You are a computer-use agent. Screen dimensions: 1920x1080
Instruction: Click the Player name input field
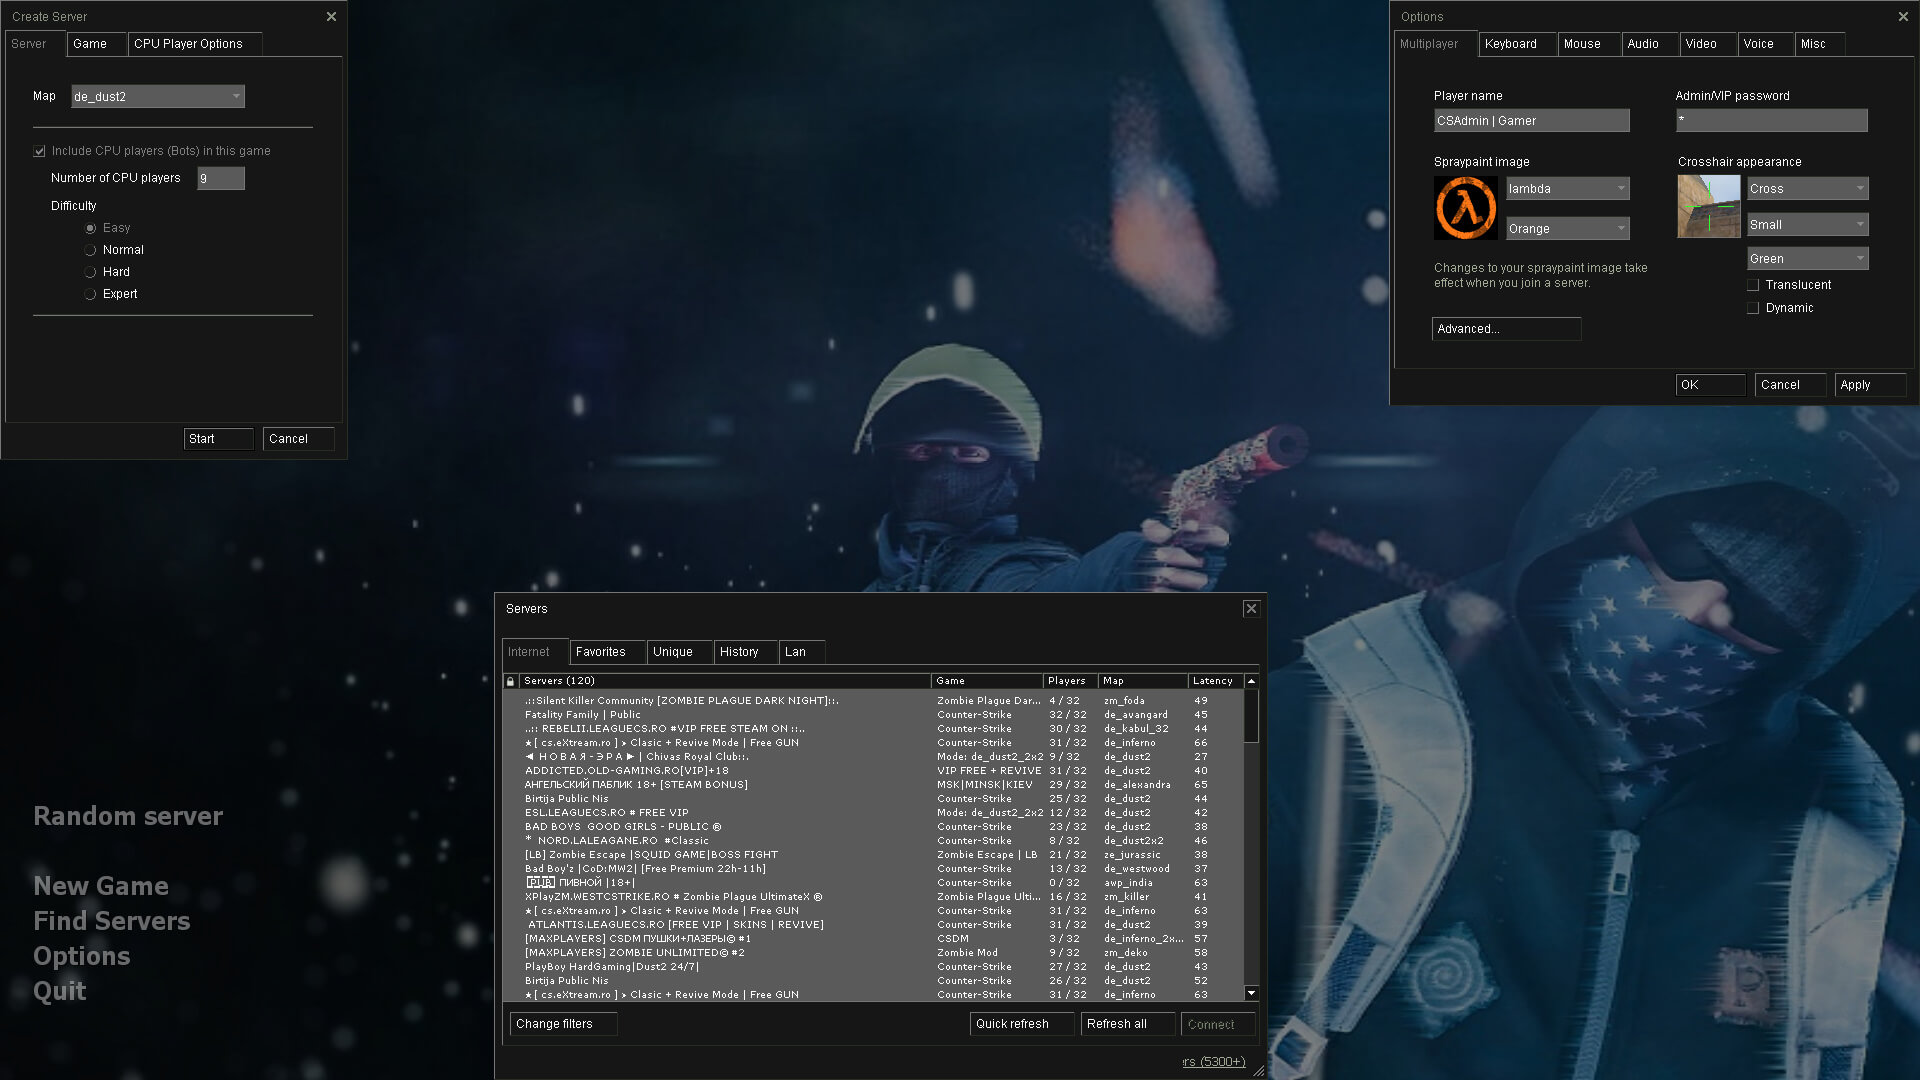[x=1530, y=121]
